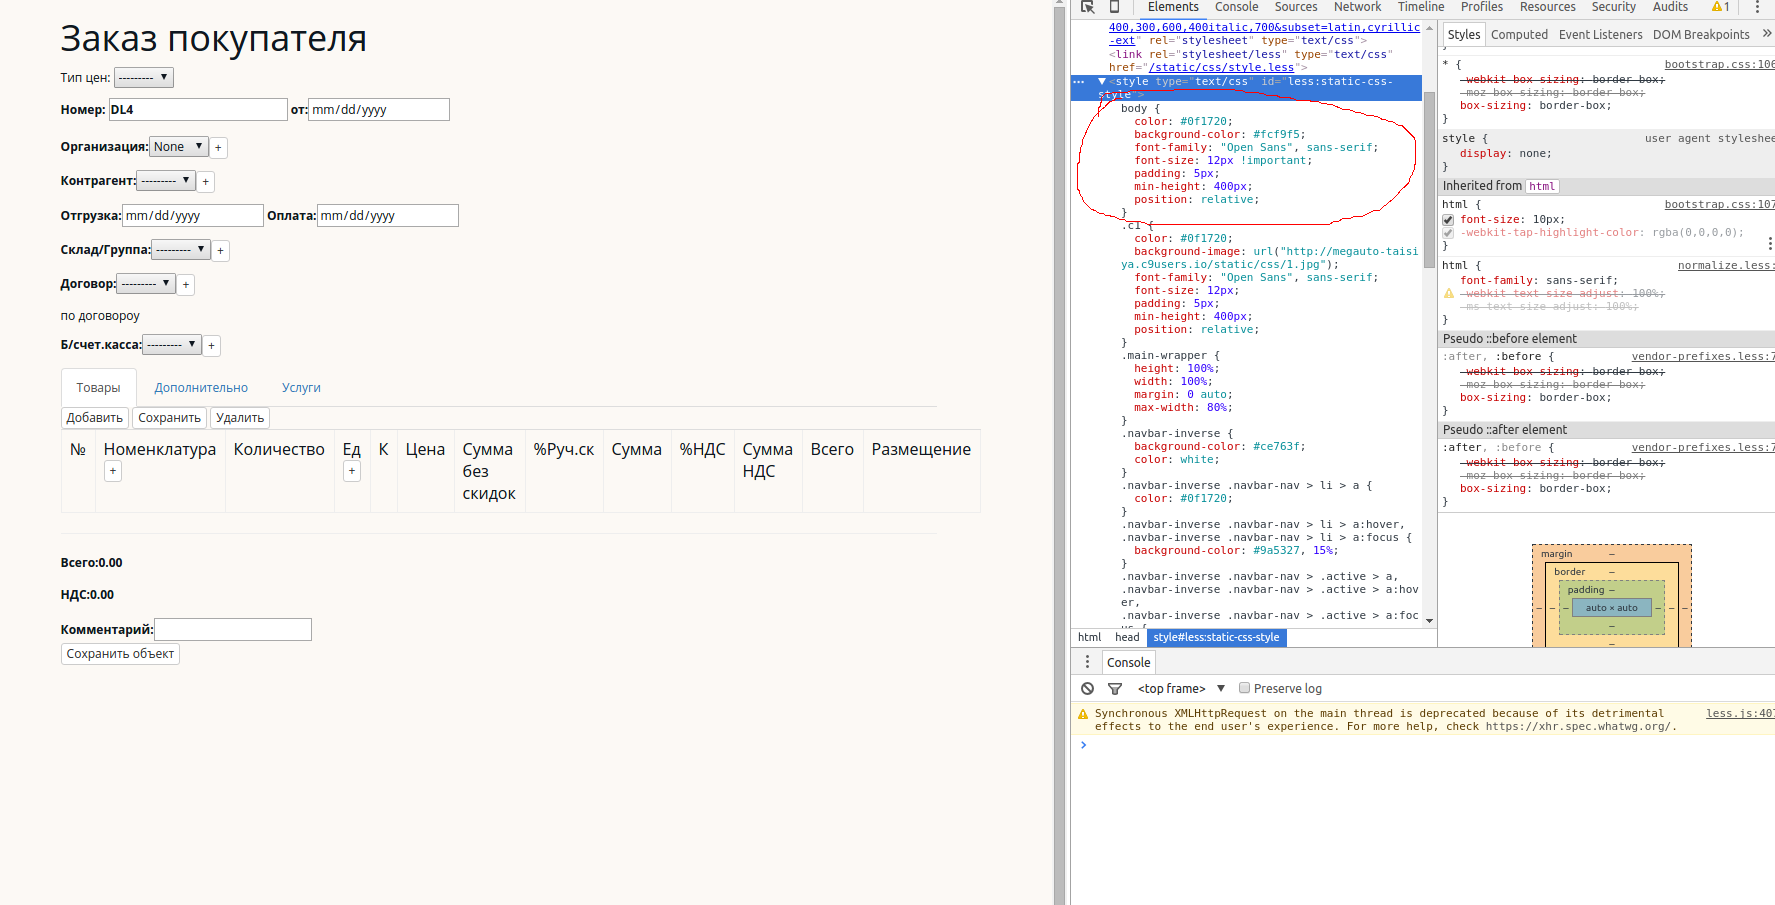Viewport: 1775px width, 905px height.
Task: Open the Timeline tab
Action: (x=1421, y=7)
